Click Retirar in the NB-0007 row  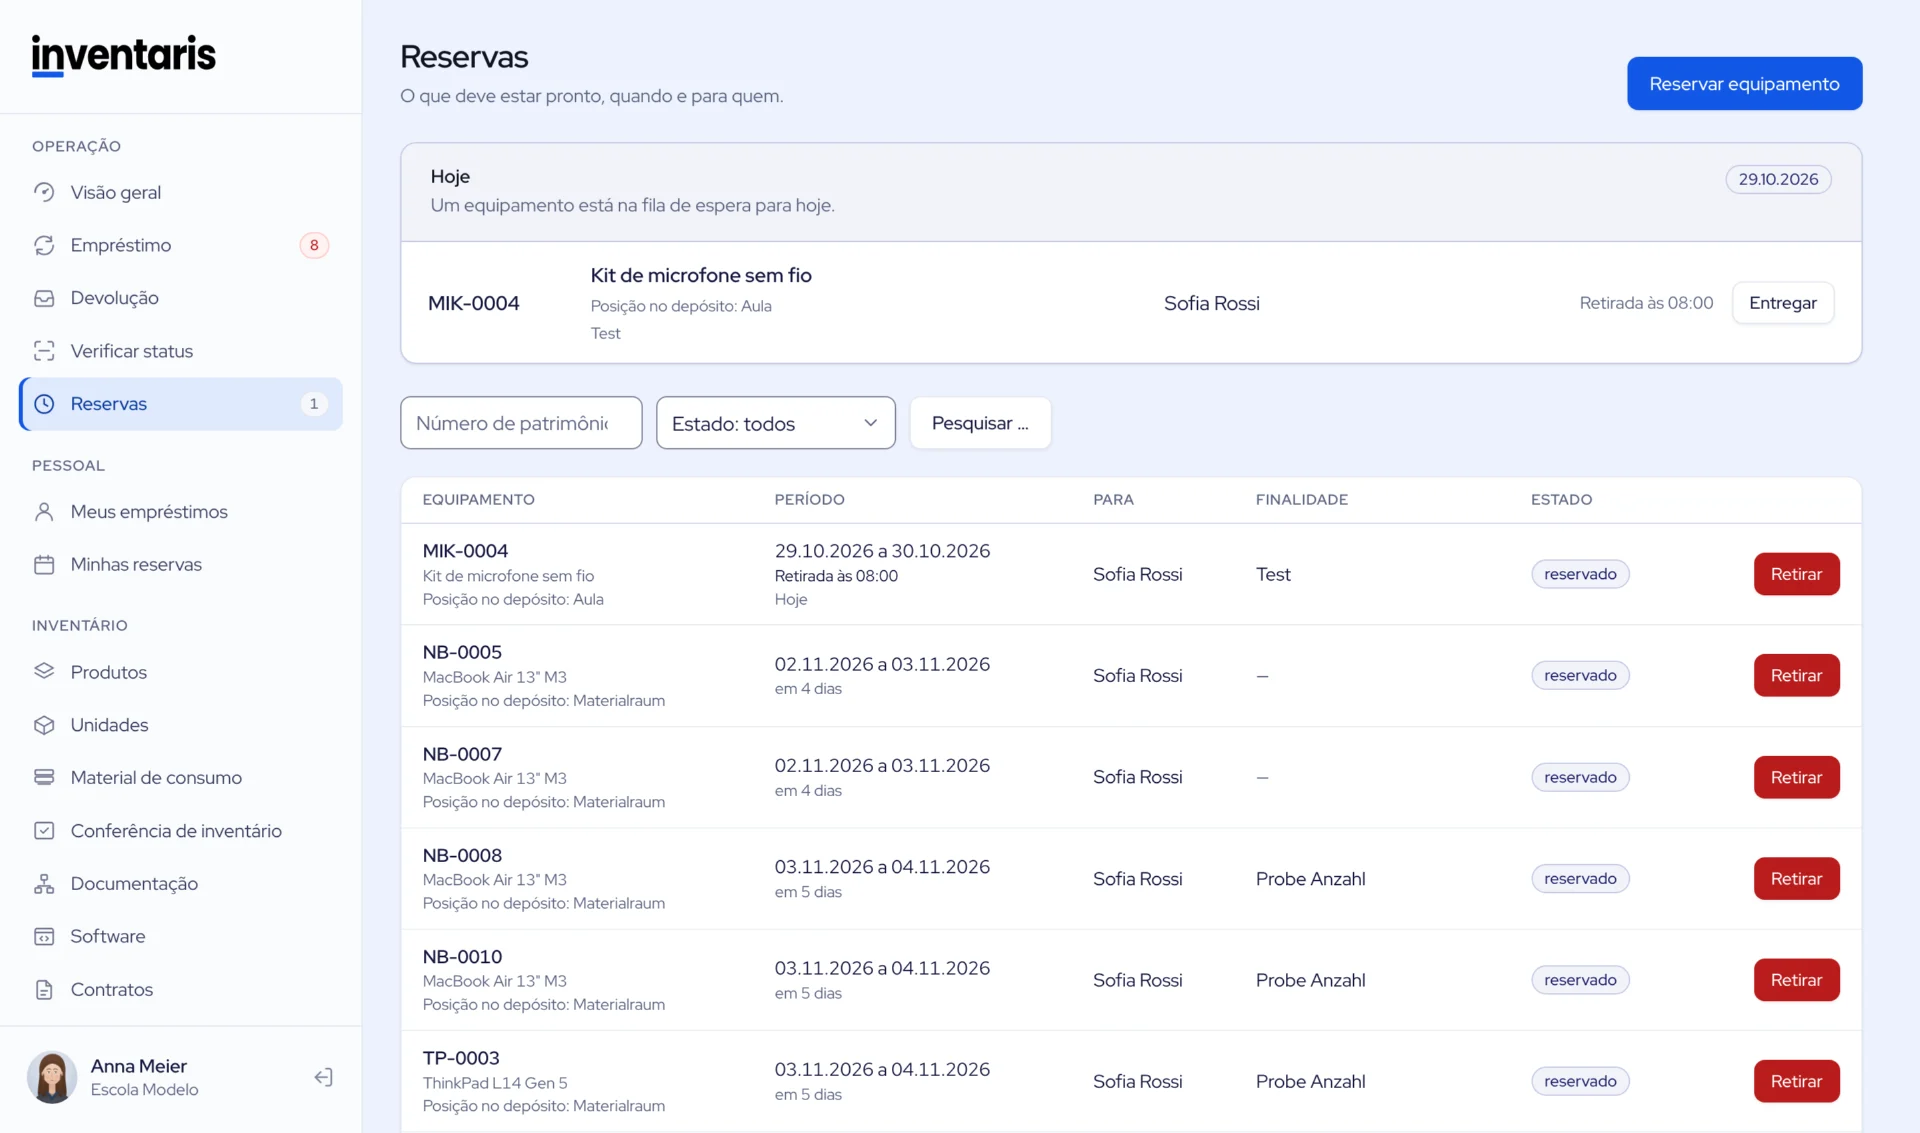(x=1796, y=777)
